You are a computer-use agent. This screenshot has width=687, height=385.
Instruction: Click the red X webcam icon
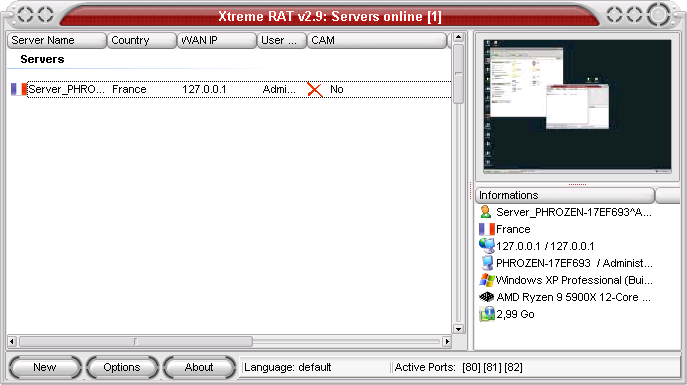(x=315, y=89)
